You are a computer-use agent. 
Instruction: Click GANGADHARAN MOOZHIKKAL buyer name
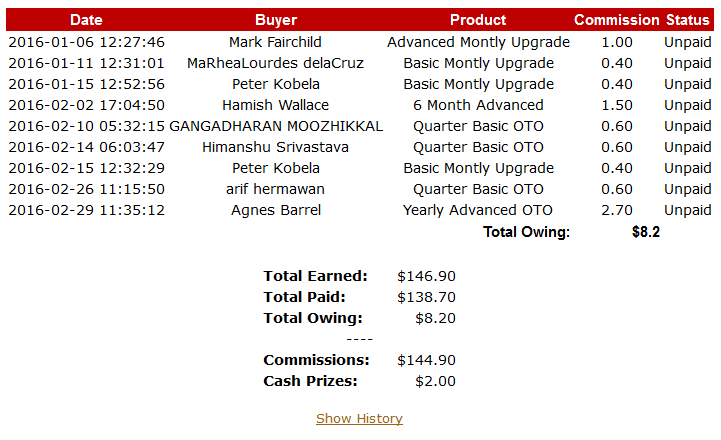click(x=276, y=126)
